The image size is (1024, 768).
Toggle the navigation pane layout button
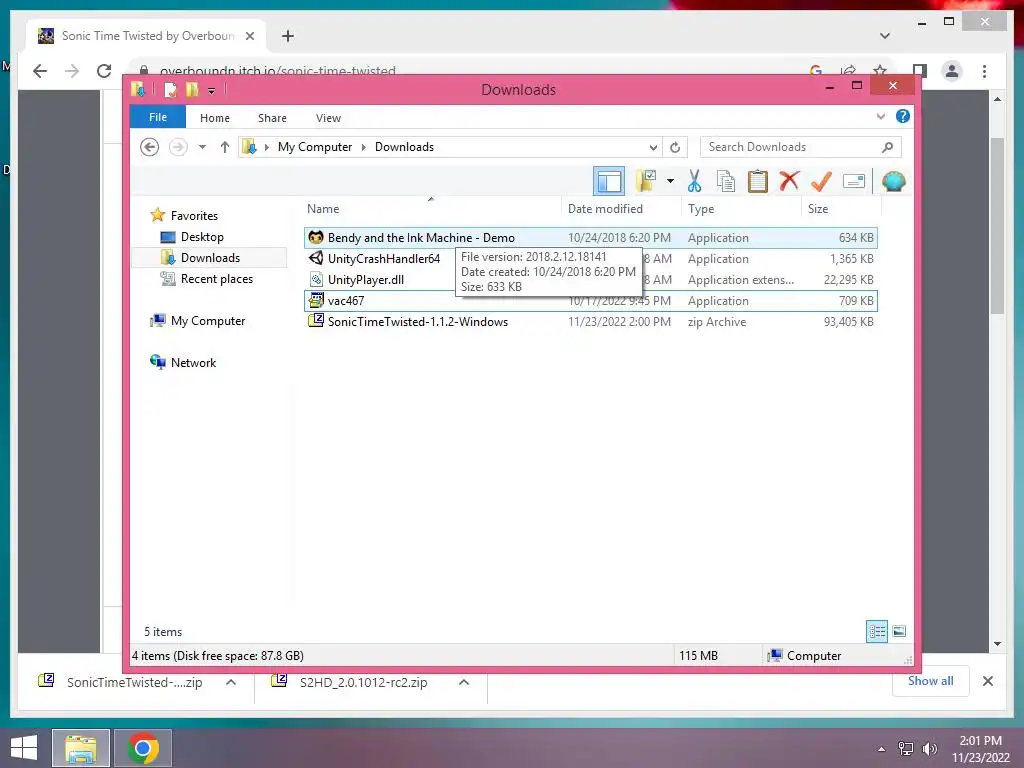(609, 181)
